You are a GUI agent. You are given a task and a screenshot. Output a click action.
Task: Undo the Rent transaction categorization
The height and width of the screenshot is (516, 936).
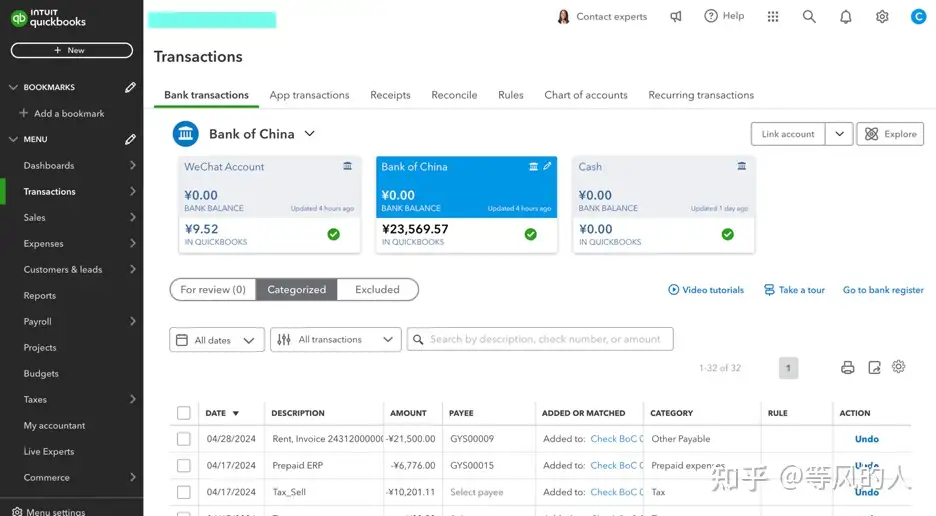867,439
